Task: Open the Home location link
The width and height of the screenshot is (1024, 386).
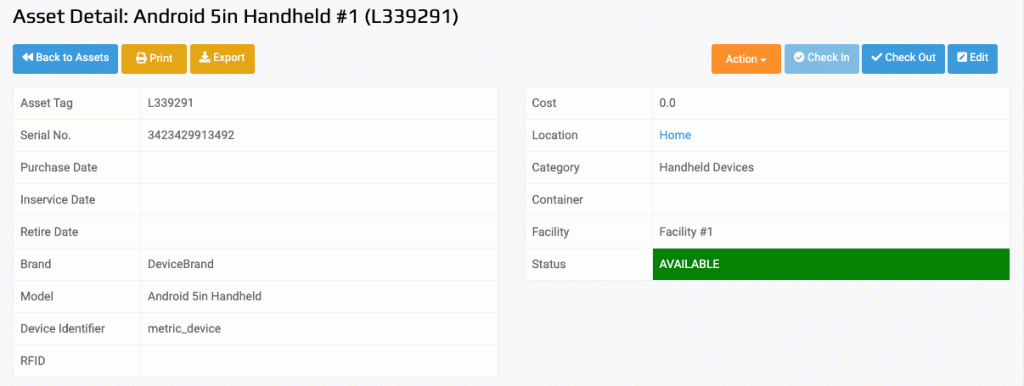Action: 675,135
